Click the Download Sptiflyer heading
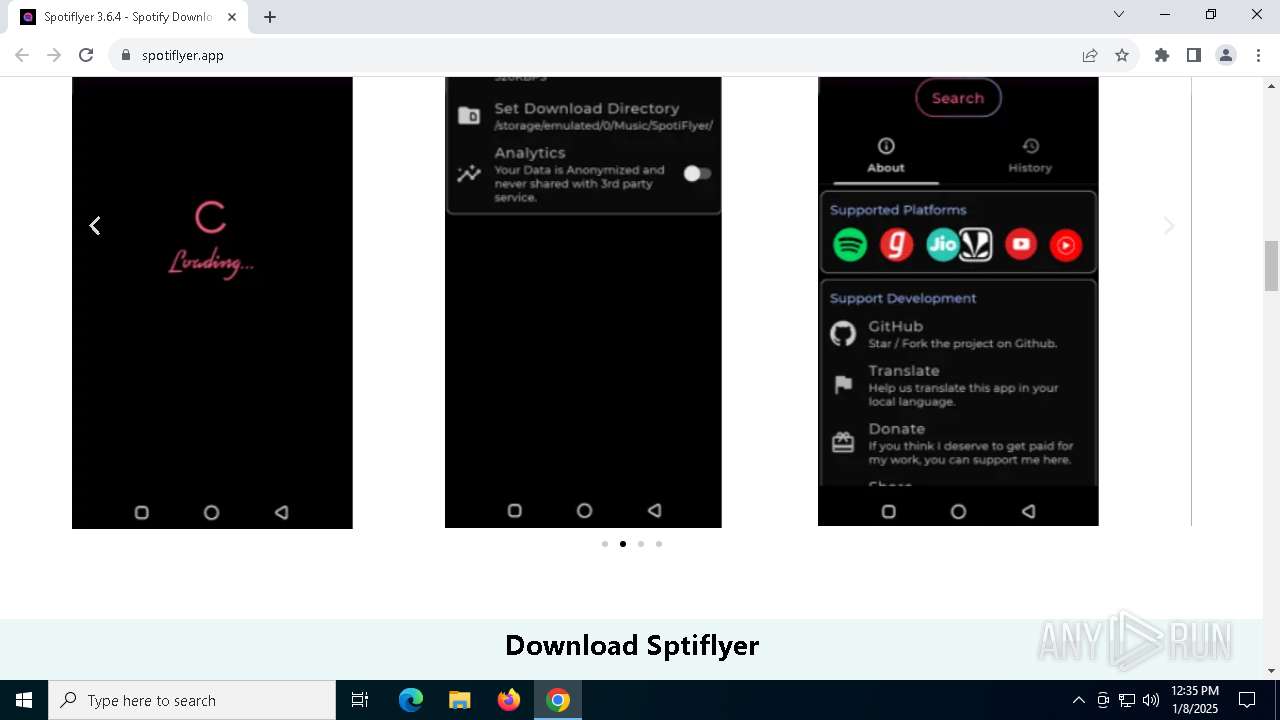Image resolution: width=1280 pixels, height=720 pixels. 632,645
